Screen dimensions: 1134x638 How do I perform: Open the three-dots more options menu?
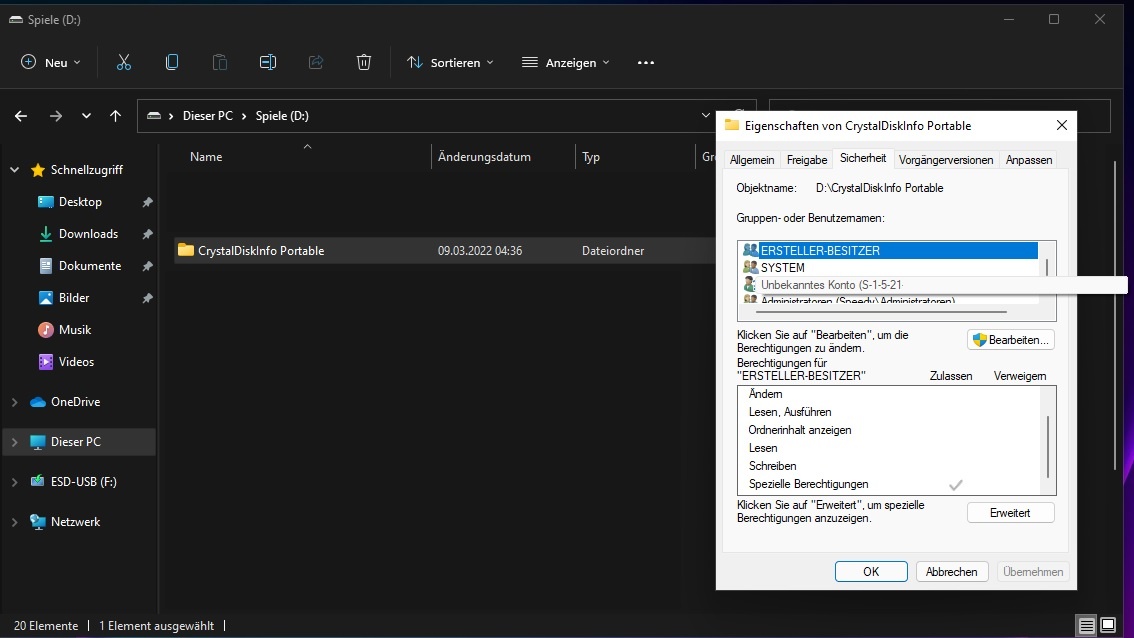(x=646, y=63)
